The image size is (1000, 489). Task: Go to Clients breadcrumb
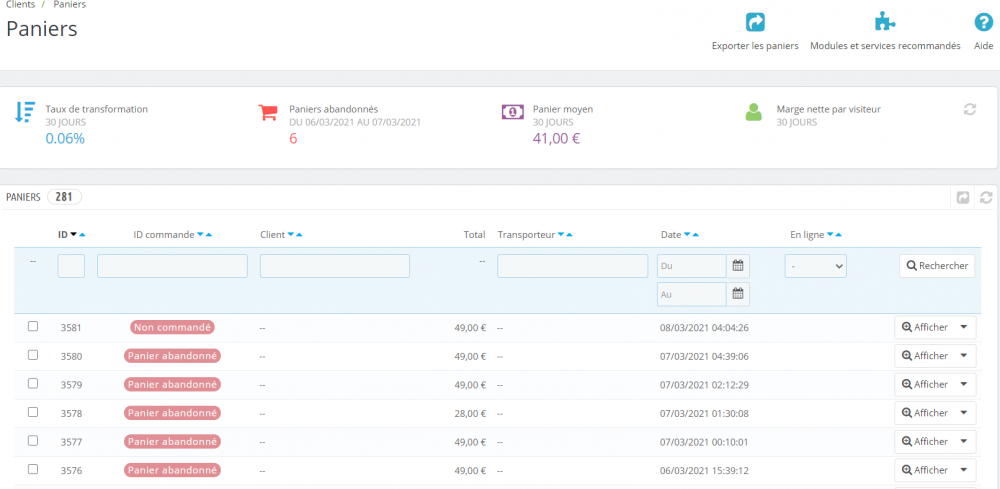coord(20,4)
